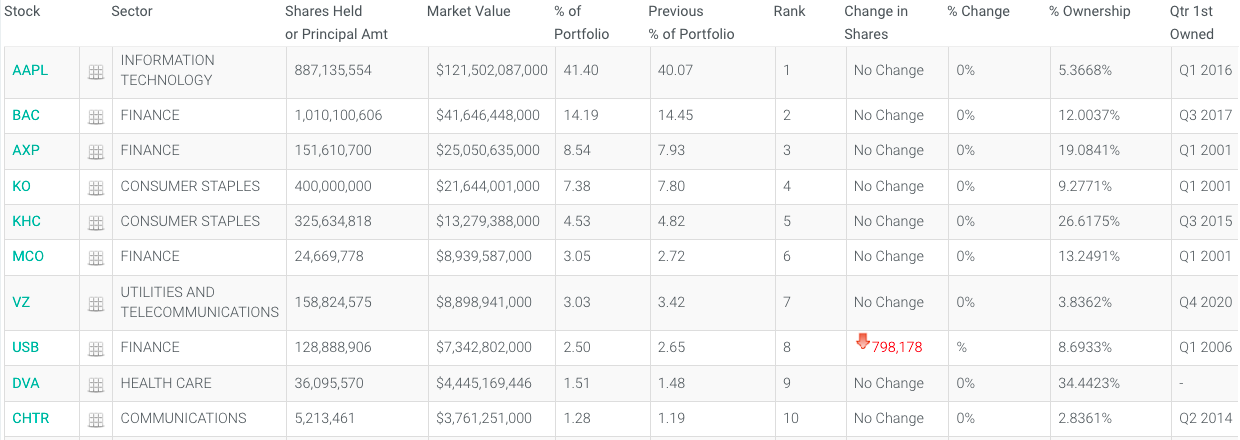Sort by Change in Shares column header
This screenshot has width=1240, height=440.
(x=876, y=23)
